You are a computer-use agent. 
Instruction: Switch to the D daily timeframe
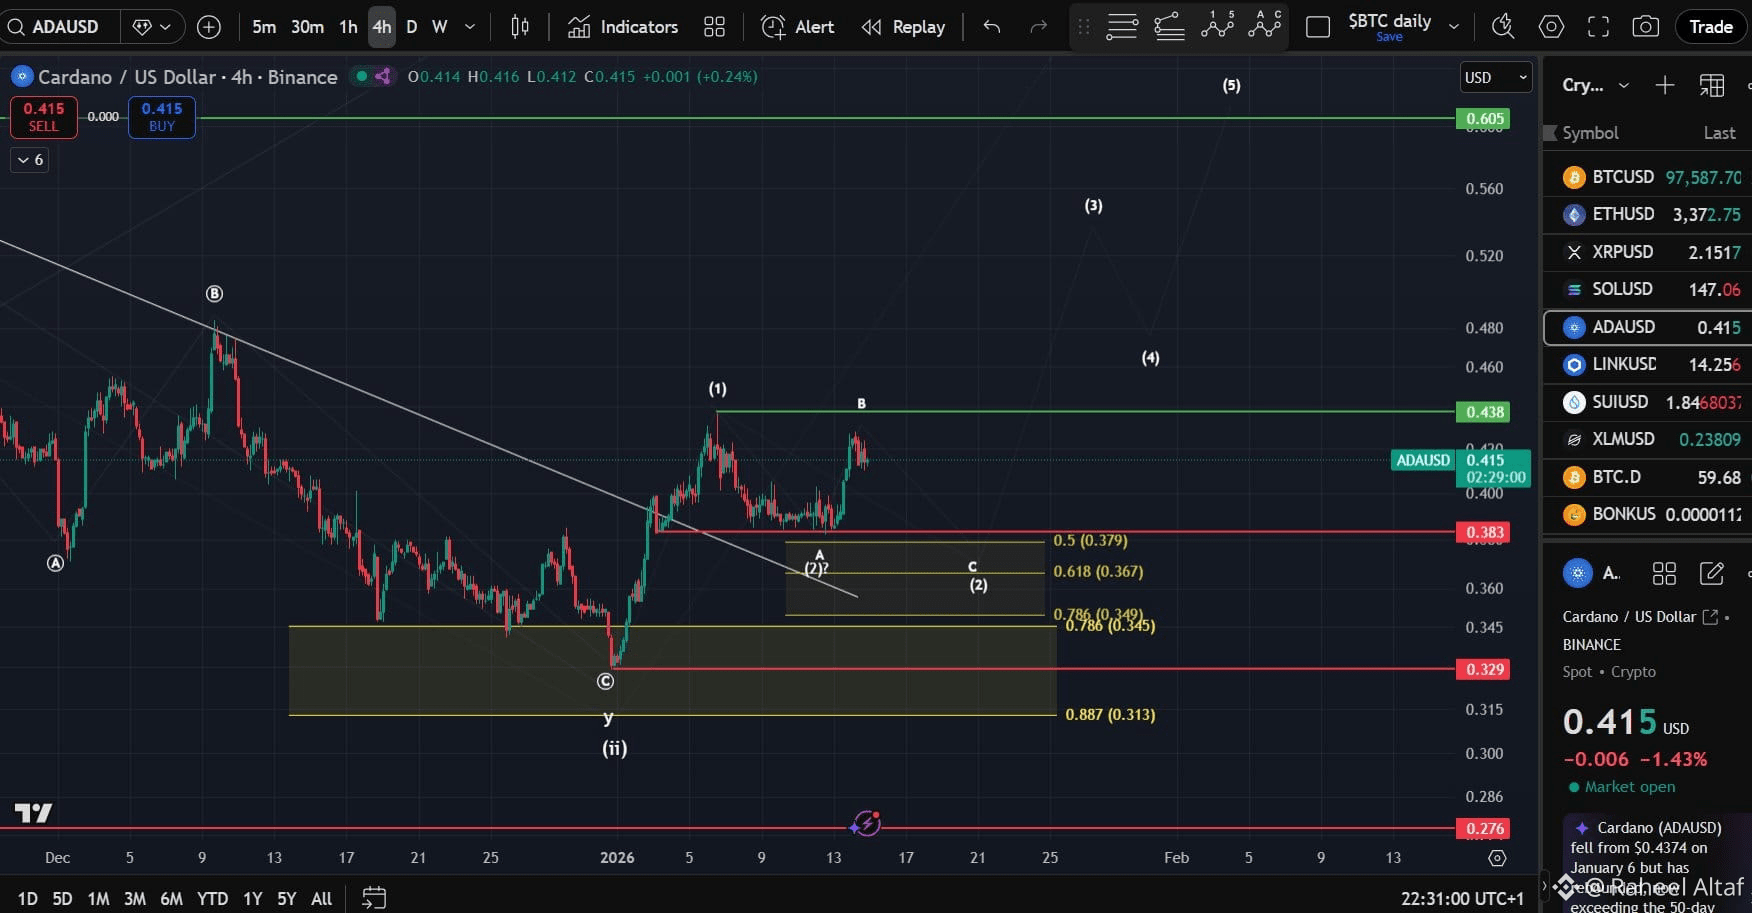pyautogui.click(x=411, y=27)
